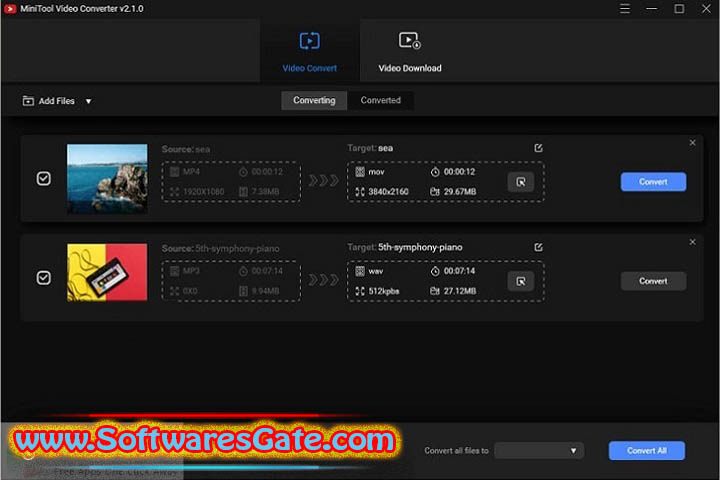Maximize the MiniTool Video Converter window
The width and height of the screenshot is (720, 480).
tap(679, 9)
